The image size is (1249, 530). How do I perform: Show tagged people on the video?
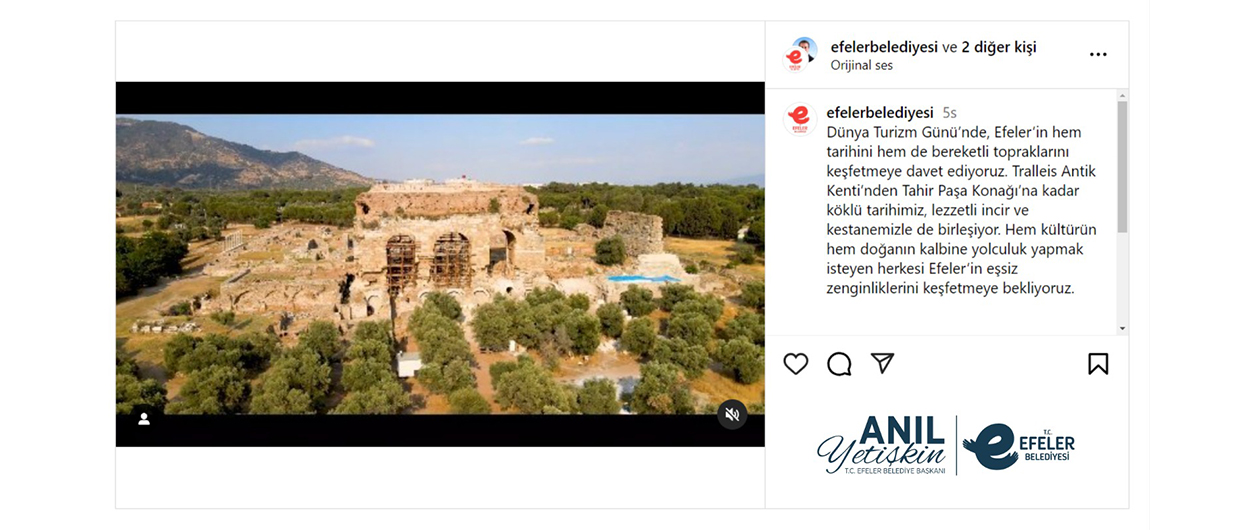point(144,419)
